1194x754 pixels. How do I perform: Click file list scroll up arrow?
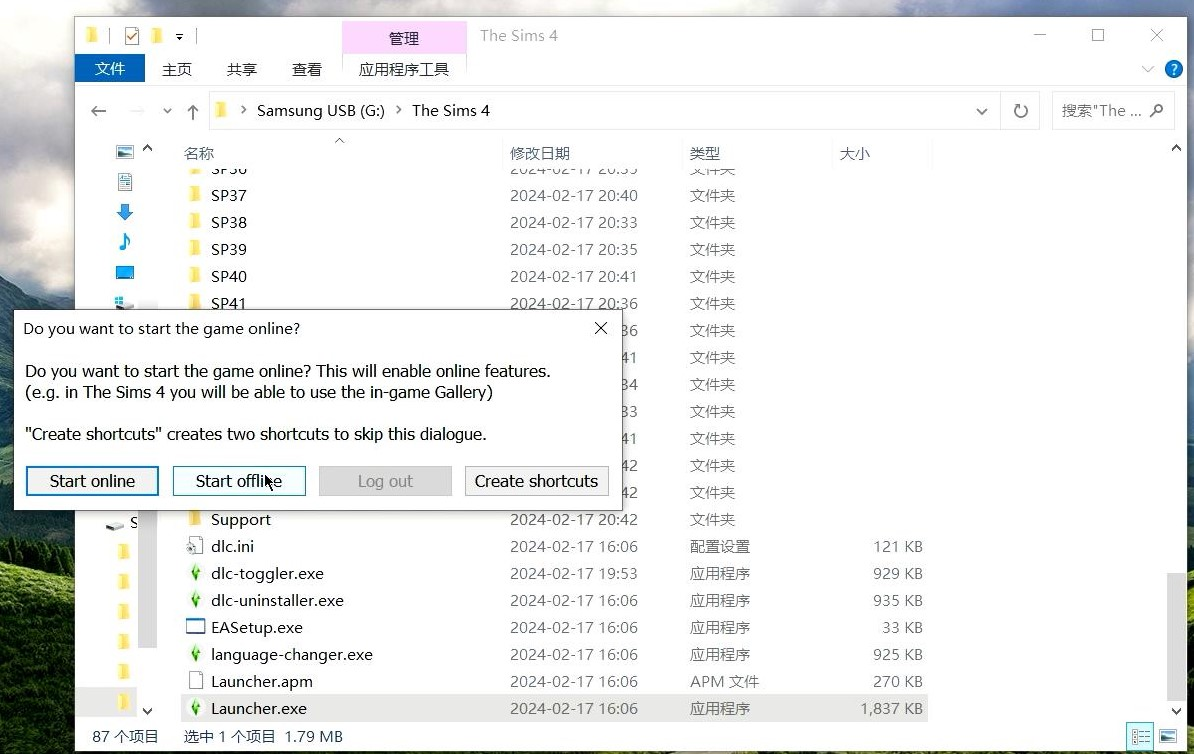click(x=1176, y=149)
